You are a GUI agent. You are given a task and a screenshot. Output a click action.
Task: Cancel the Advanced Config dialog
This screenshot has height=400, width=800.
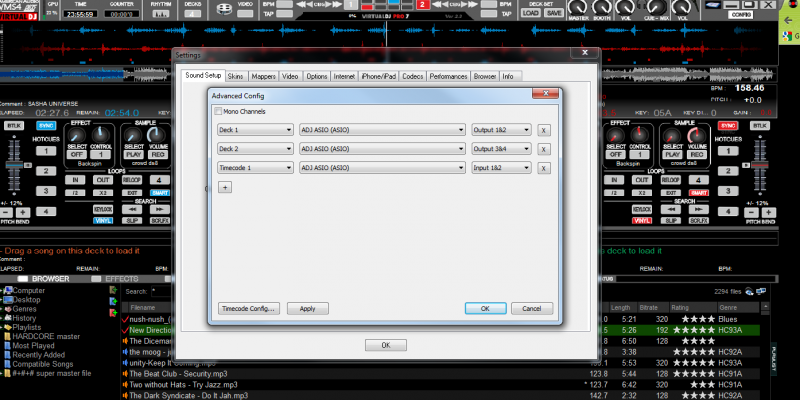532,309
